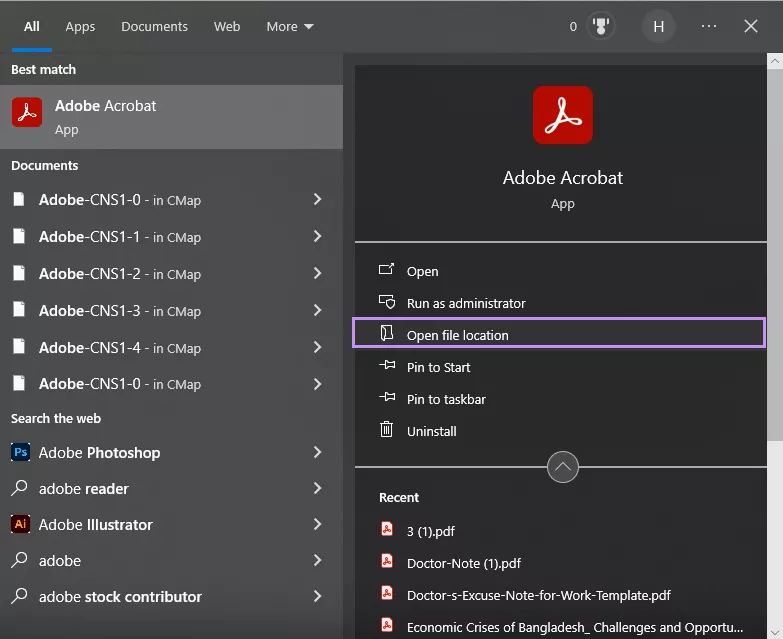The image size is (783, 639).
Task: Open the three-dot options menu
Action: click(709, 27)
